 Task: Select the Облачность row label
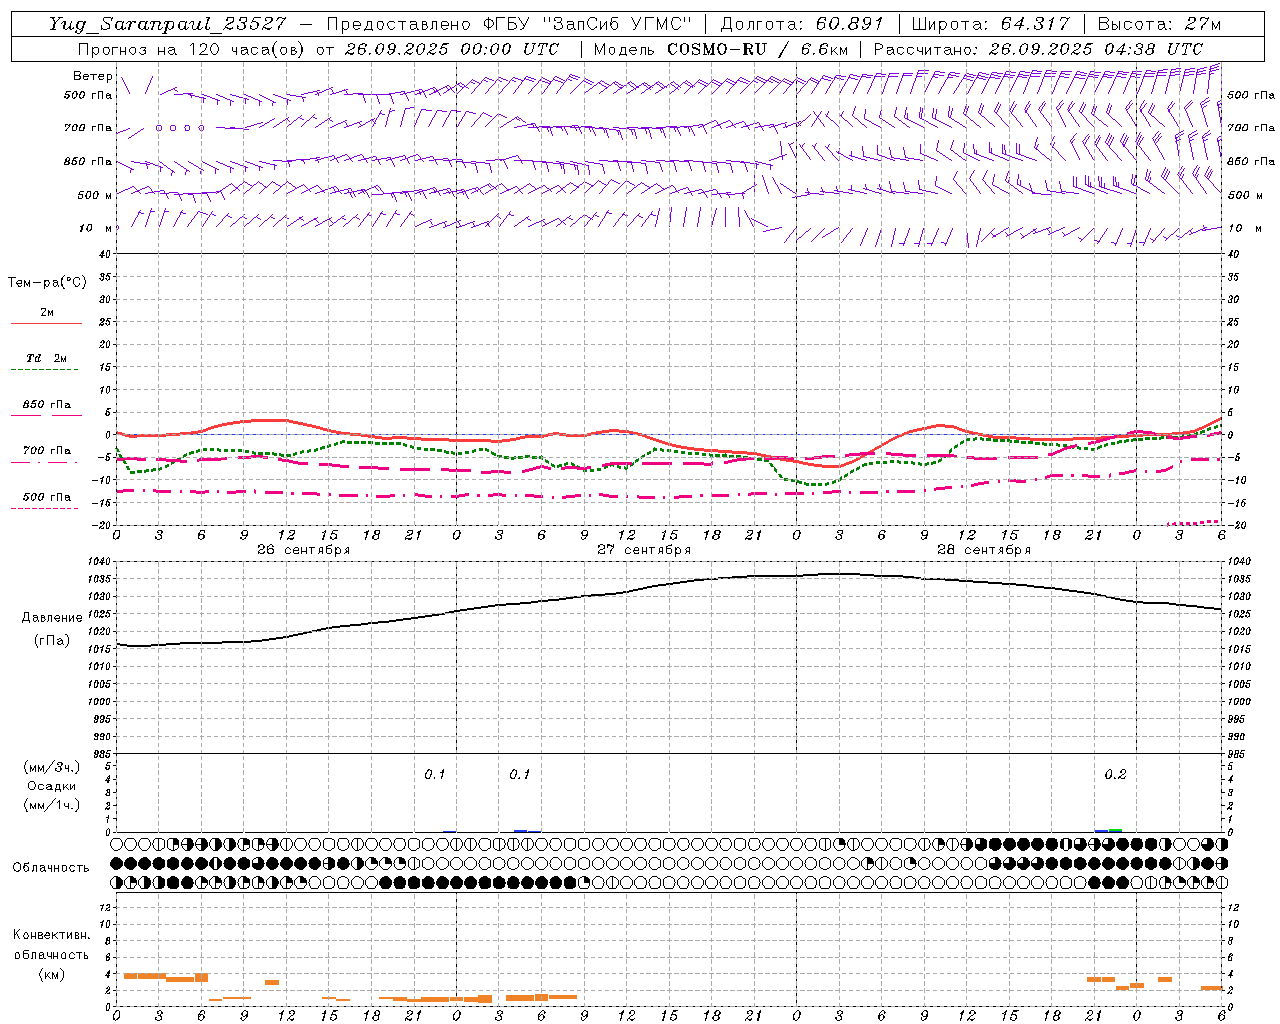point(51,867)
